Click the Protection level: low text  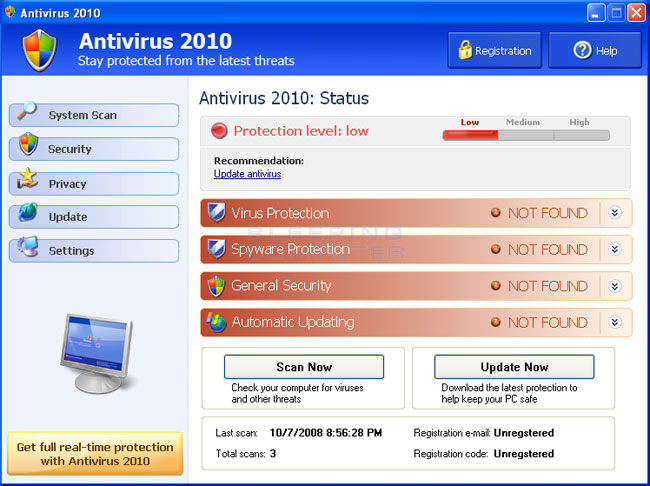tap(301, 131)
